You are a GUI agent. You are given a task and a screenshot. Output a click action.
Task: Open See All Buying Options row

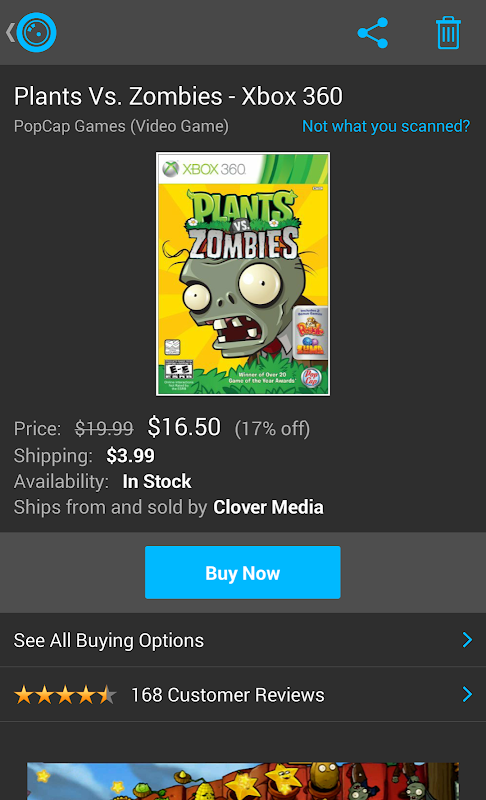243,640
